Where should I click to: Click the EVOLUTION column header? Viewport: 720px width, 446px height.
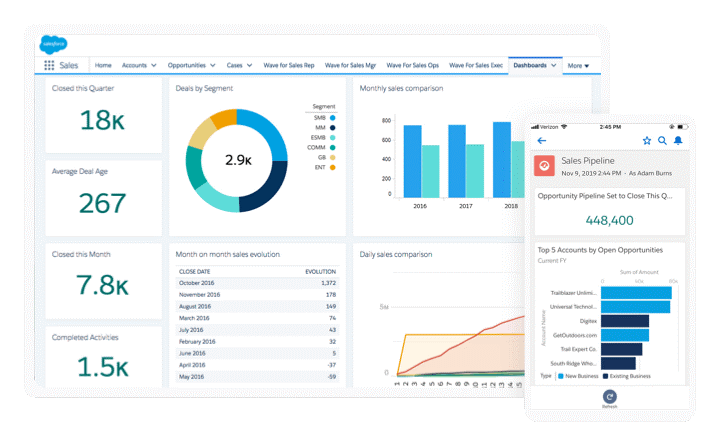(321, 271)
